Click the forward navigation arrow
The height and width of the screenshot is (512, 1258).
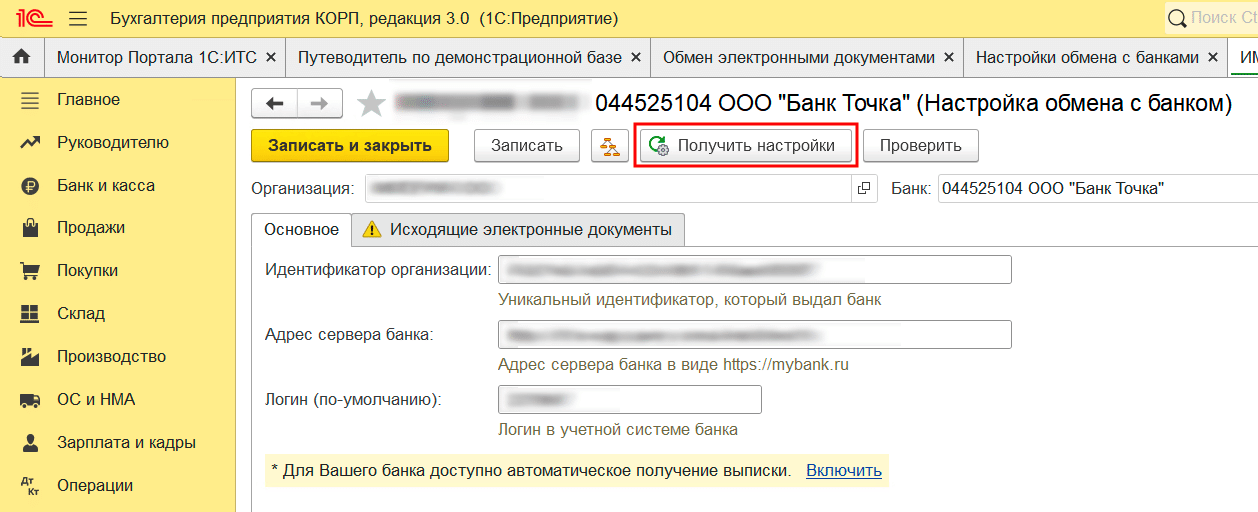pyautogui.click(x=319, y=103)
